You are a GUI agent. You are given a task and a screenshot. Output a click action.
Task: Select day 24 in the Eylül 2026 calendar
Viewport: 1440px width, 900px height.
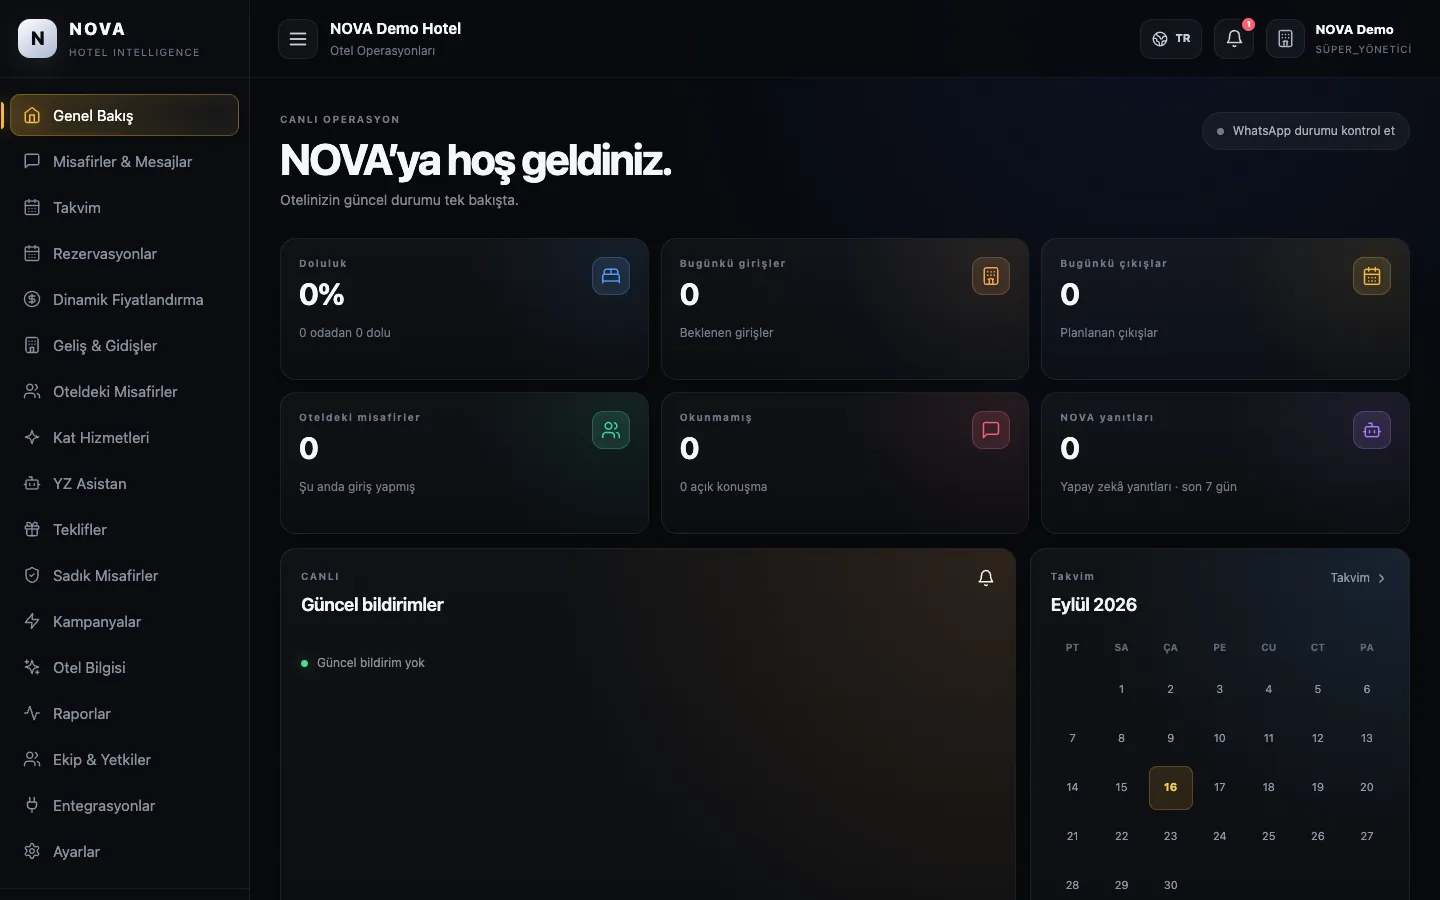point(1219,836)
